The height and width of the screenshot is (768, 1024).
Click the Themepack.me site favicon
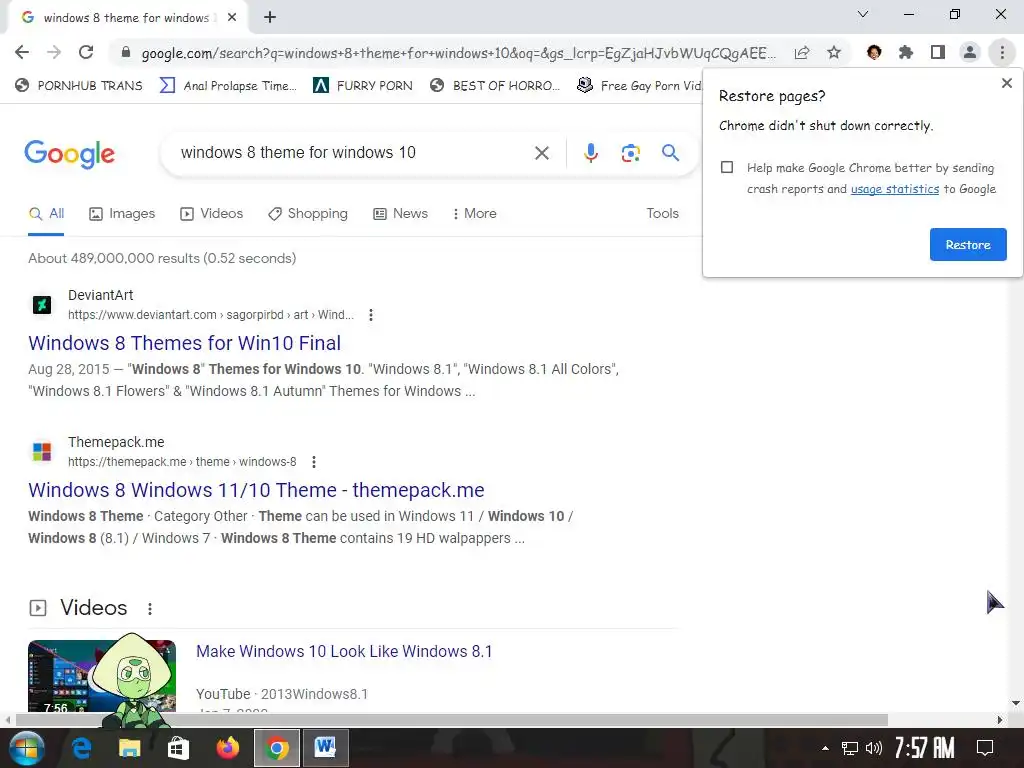(42, 451)
